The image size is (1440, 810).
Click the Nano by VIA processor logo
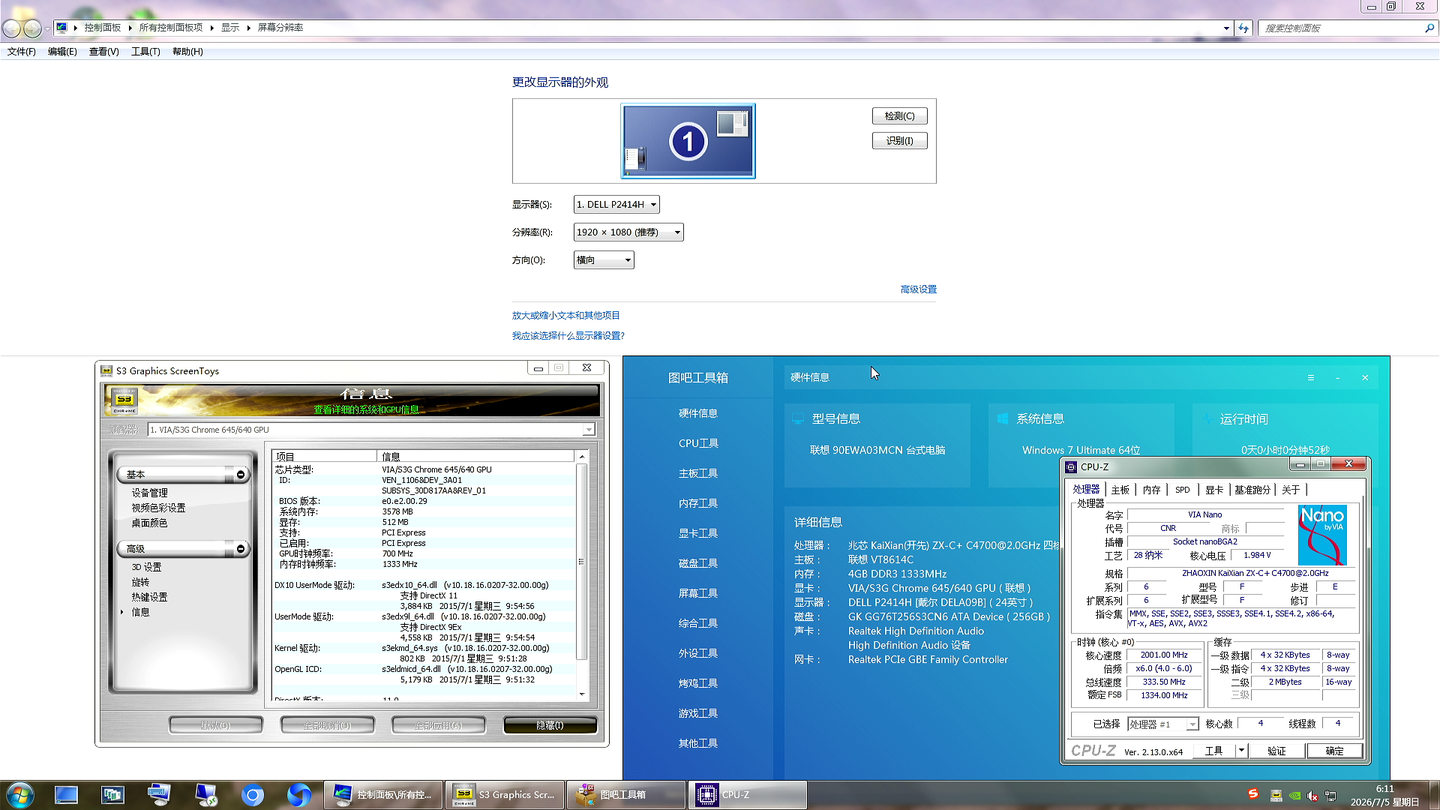1322,536
